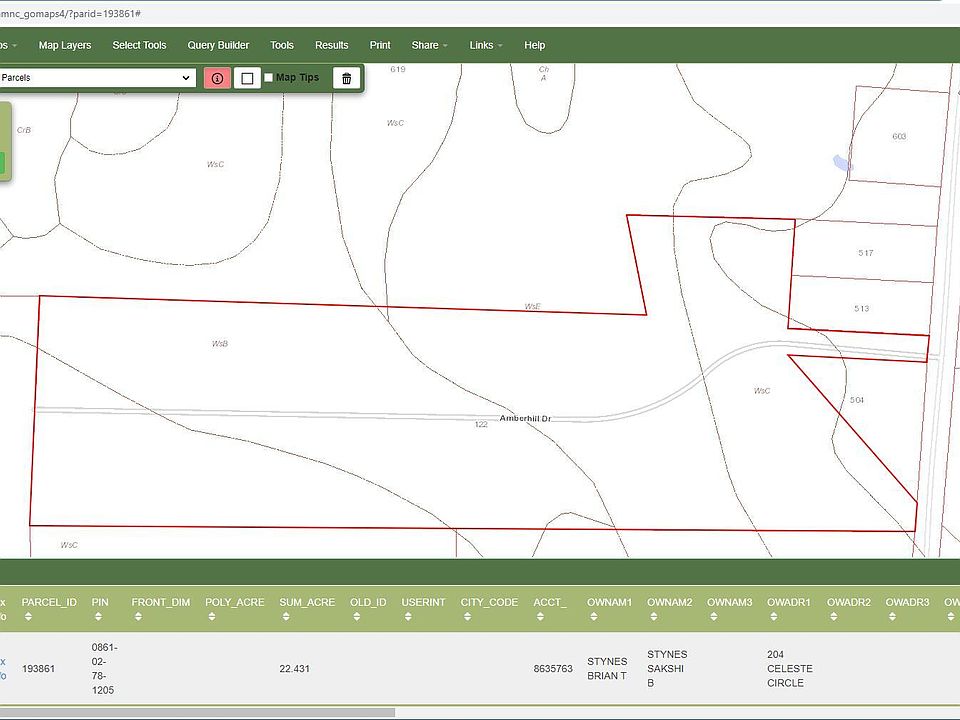This screenshot has width=960, height=720.
Task: Open the Map Layers menu
Action: (65, 45)
